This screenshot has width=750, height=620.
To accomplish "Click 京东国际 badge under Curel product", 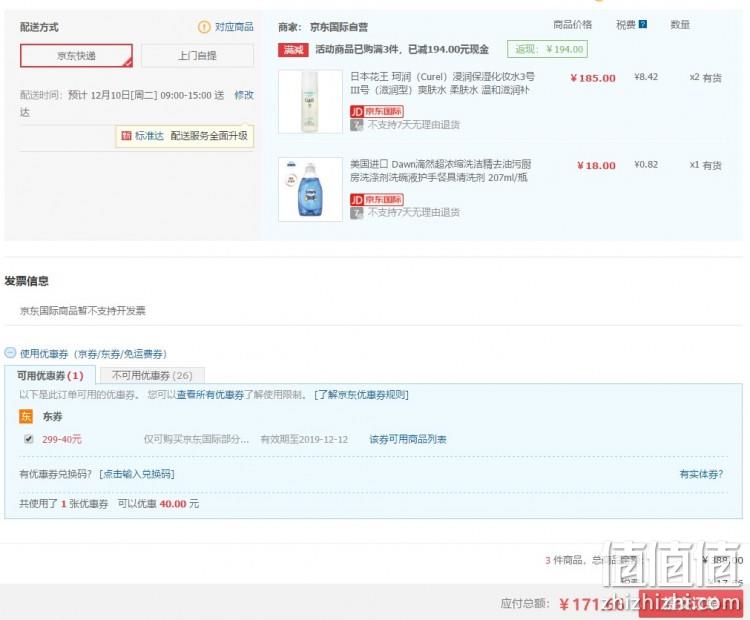I will (x=377, y=111).
